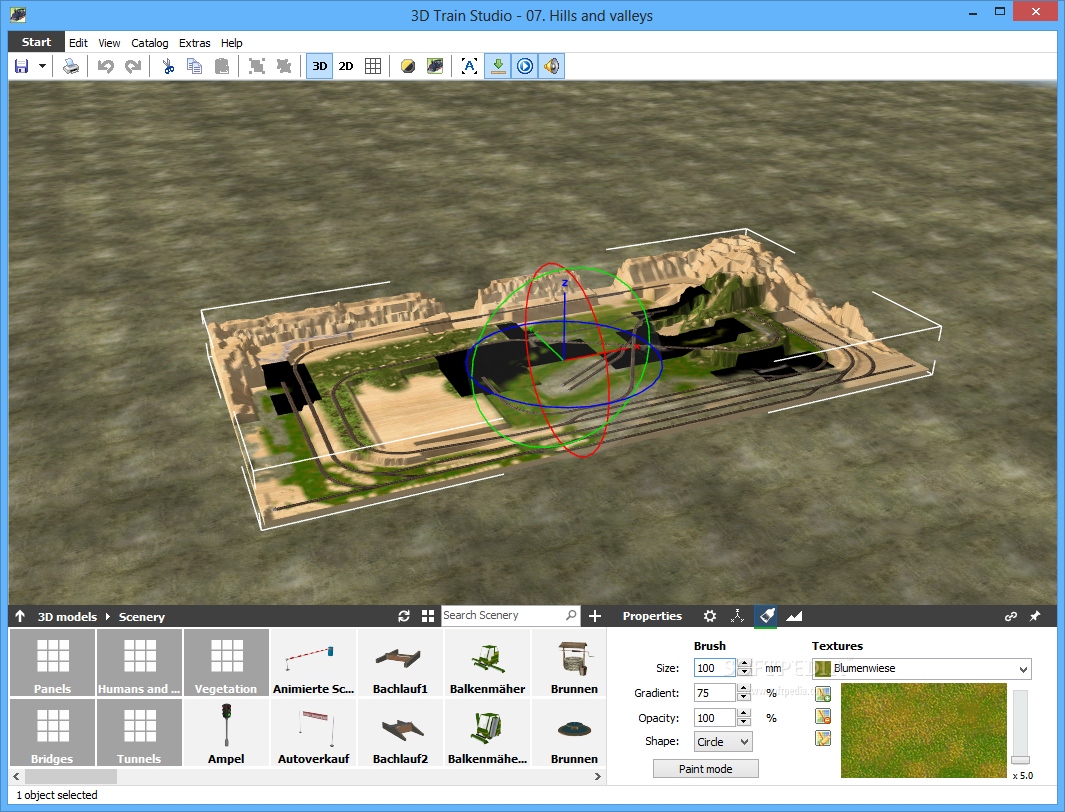Image resolution: width=1065 pixels, height=812 pixels.
Task: Click the Ungroup objects icon
Action: click(284, 66)
